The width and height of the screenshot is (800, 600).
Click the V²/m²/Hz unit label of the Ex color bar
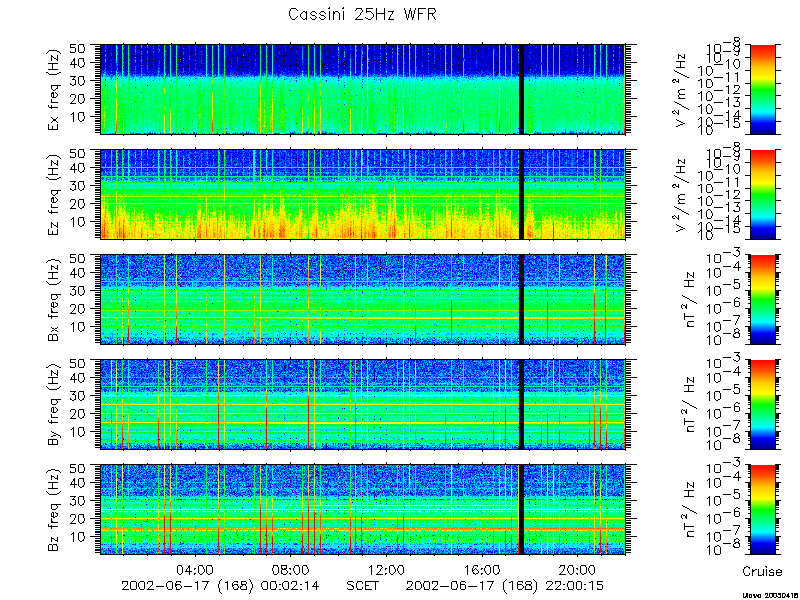click(682, 89)
